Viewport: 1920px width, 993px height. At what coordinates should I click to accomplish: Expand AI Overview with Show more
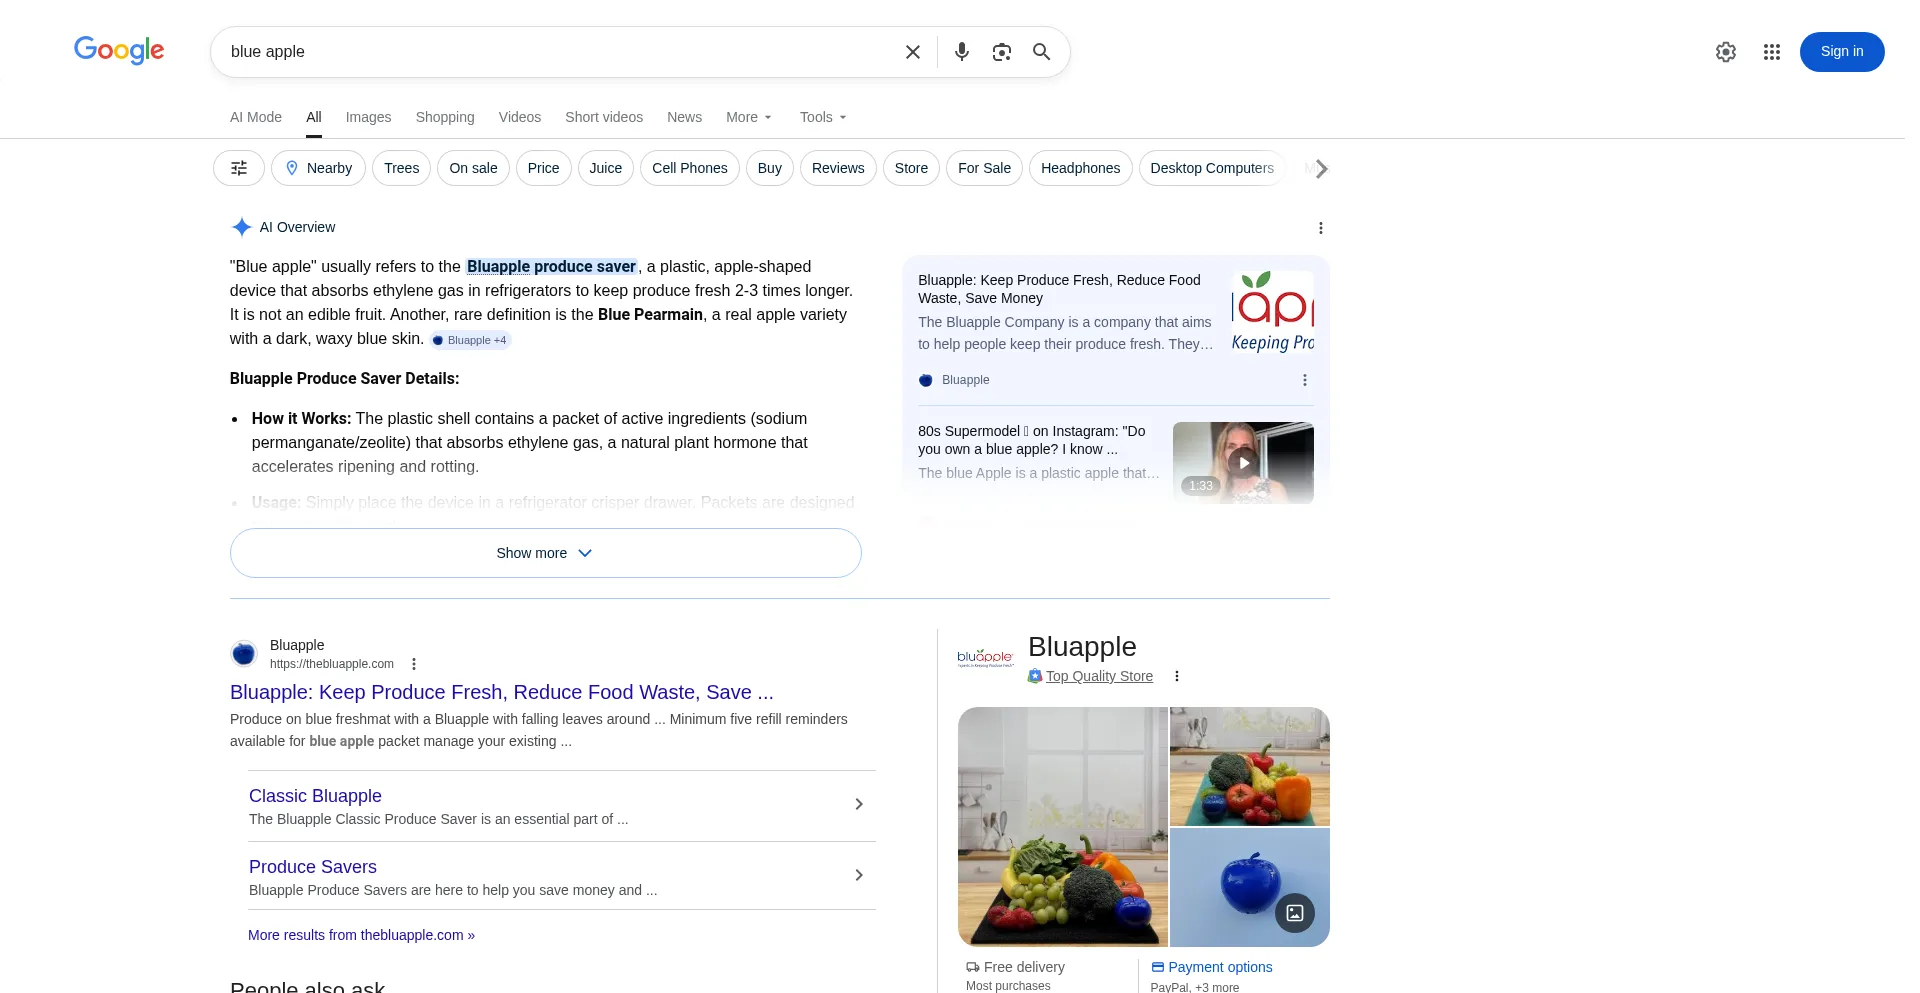pos(546,553)
